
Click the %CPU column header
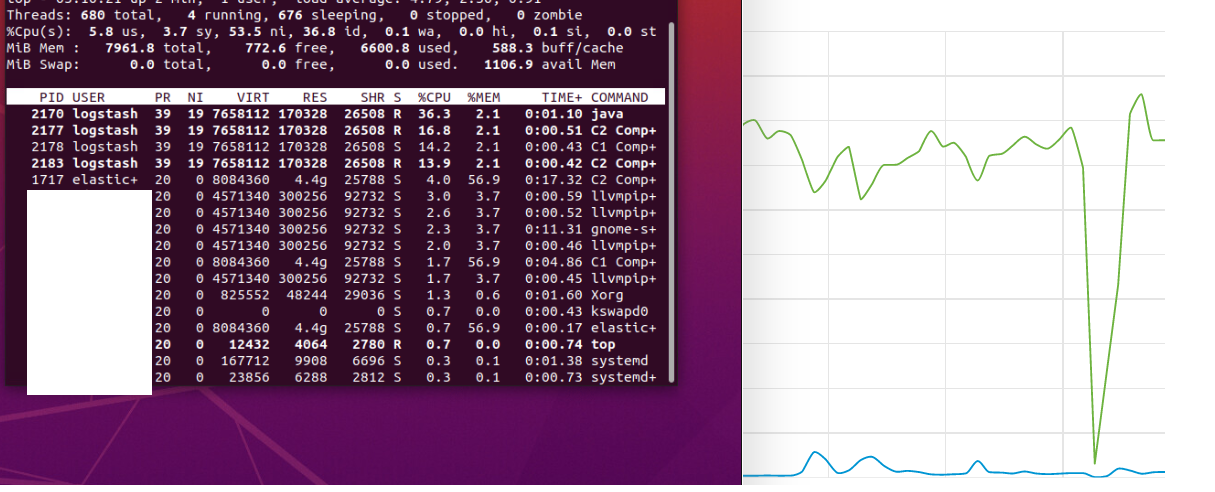[433, 97]
